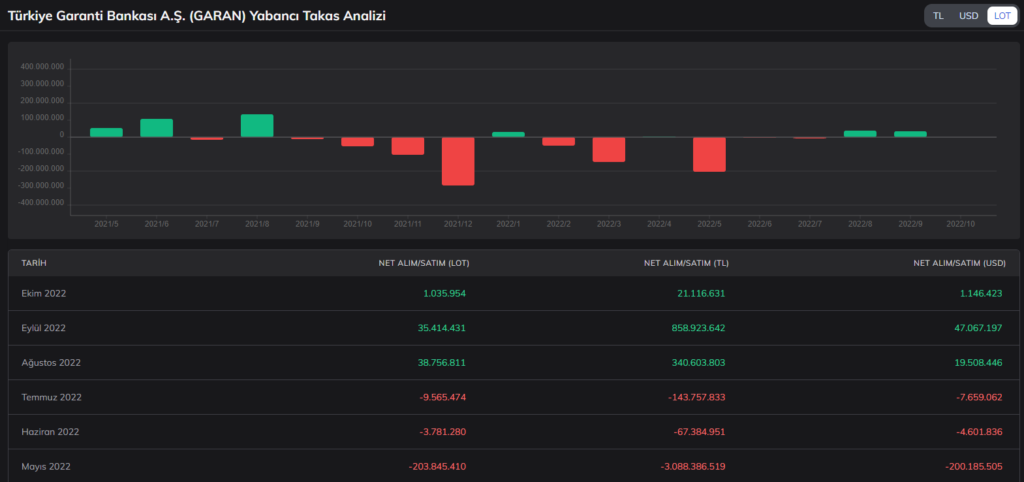1024x482 pixels.
Task: Click the NET ALIM/SATIM (LOT) header
Action: tap(424, 263)
